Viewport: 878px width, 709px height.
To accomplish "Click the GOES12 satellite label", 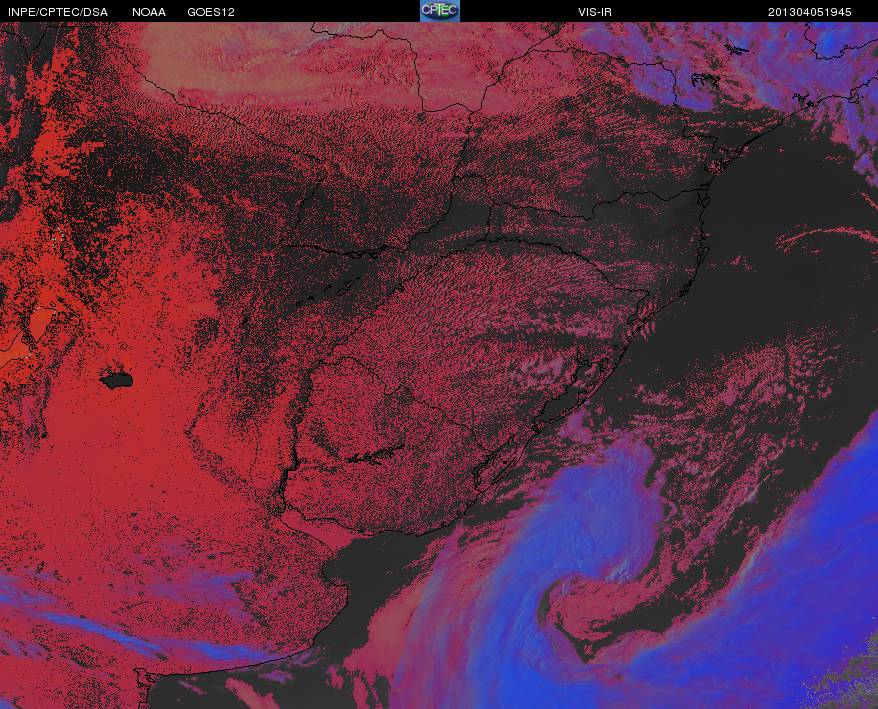I will (x=211, y=12).
